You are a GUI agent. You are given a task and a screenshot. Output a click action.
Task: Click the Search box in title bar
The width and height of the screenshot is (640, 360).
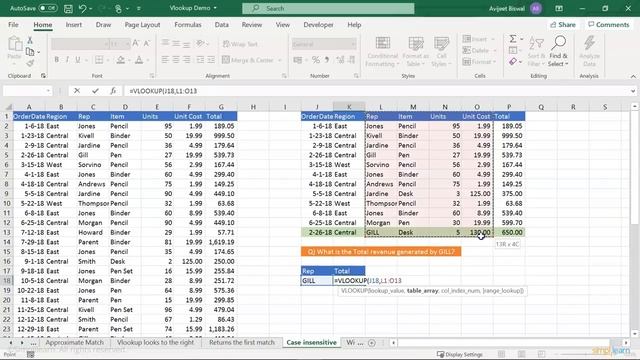click(x=328, y=8)
